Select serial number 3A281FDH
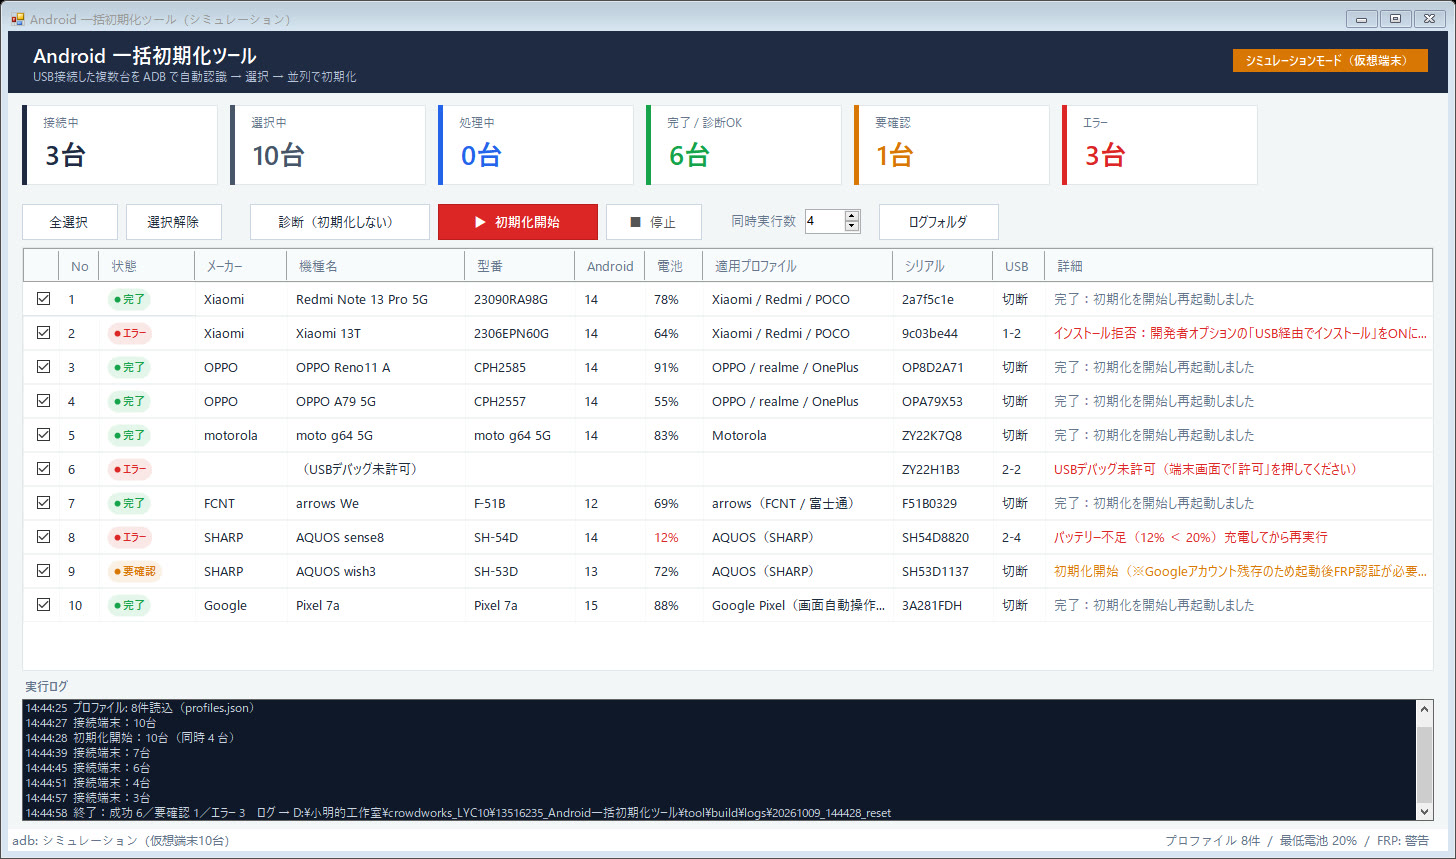Screen dimensions: 1456x859 click(932, 605)
